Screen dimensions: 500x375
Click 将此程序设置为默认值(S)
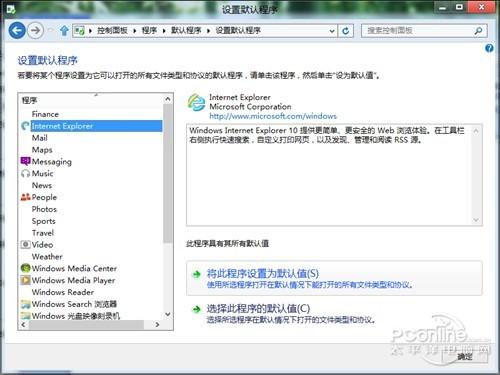[x=263, y=274]
